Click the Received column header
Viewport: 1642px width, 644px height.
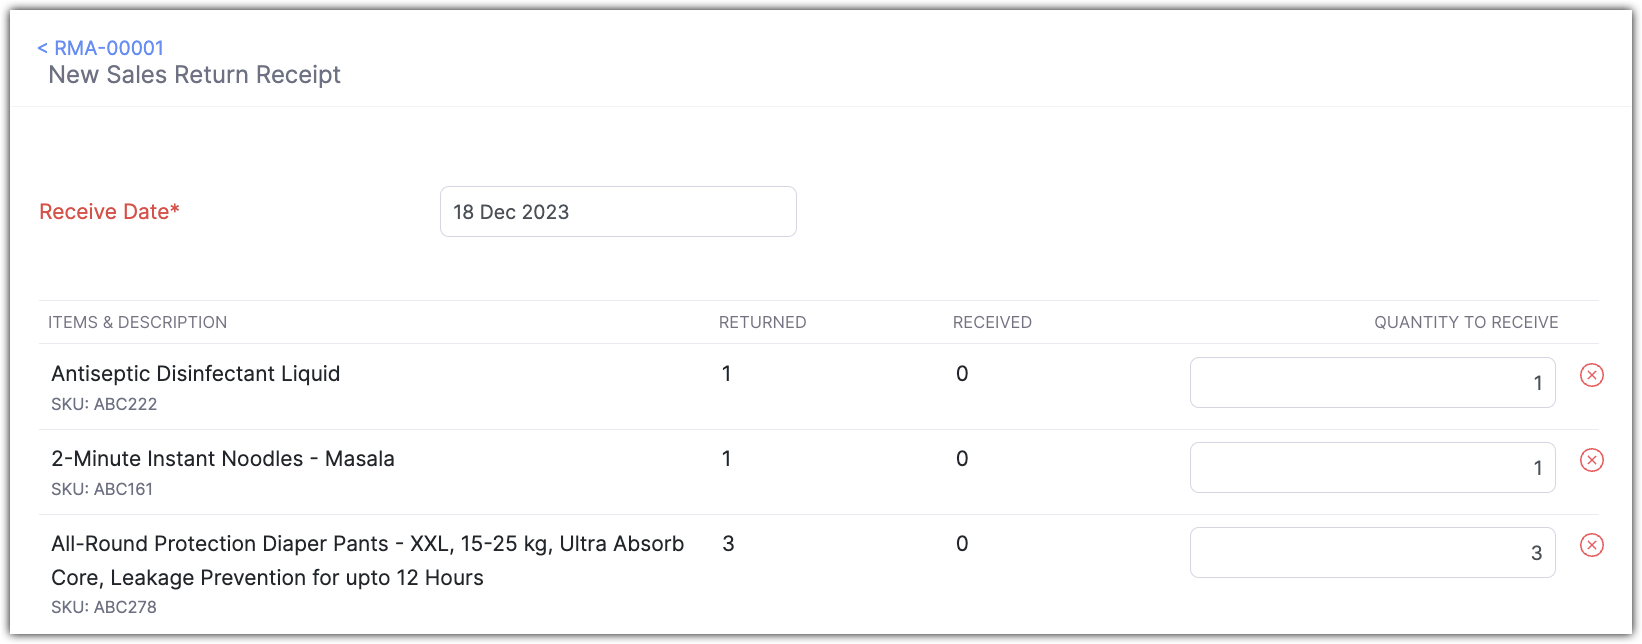(x=992, y=322)
